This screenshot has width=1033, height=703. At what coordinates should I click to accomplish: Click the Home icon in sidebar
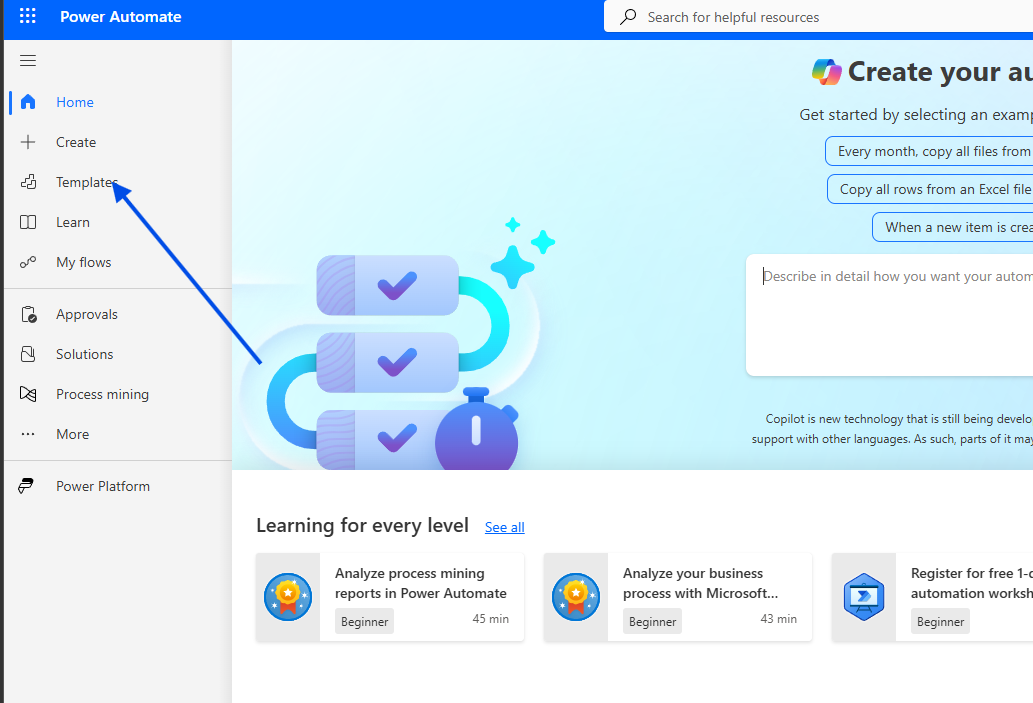click(x=28, y=102)
